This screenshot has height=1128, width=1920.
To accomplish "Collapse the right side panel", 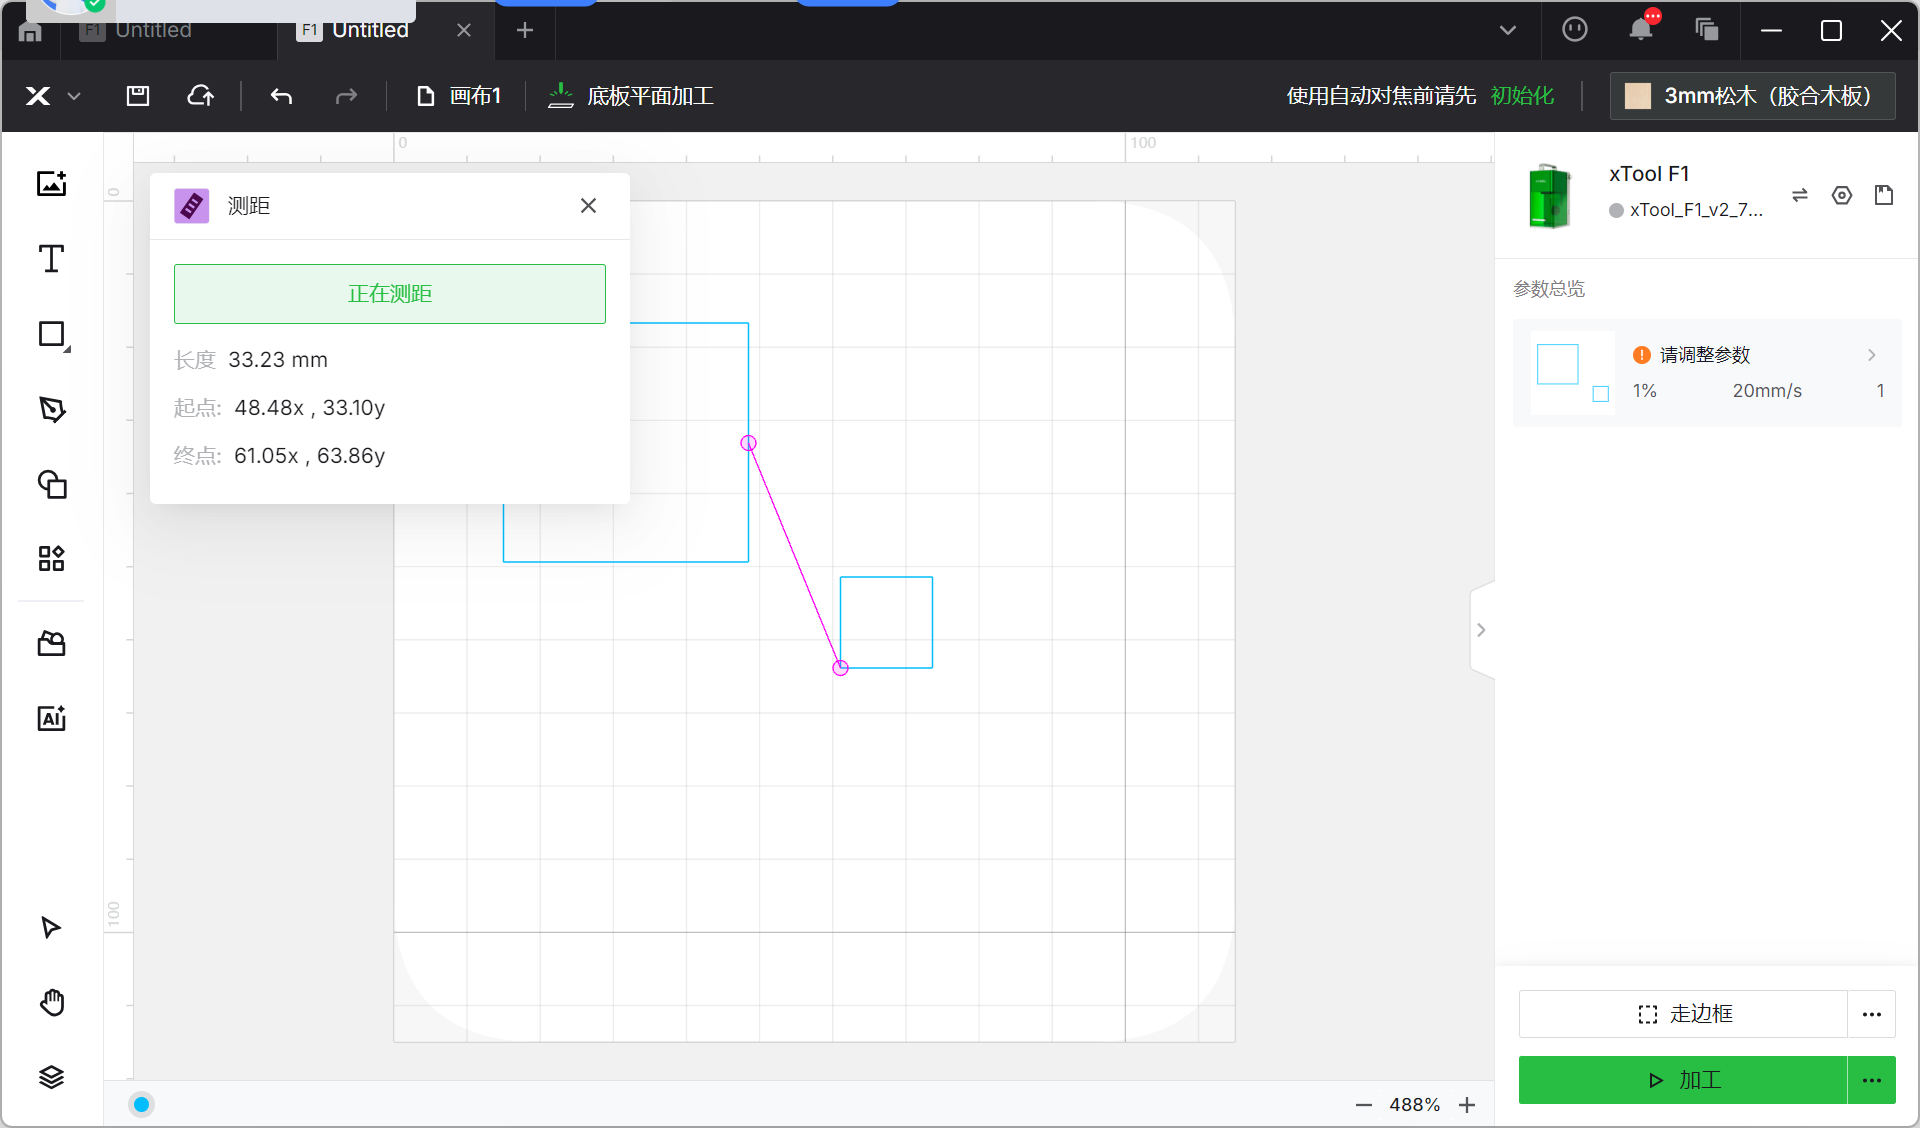I will (x=1481, y=630).
